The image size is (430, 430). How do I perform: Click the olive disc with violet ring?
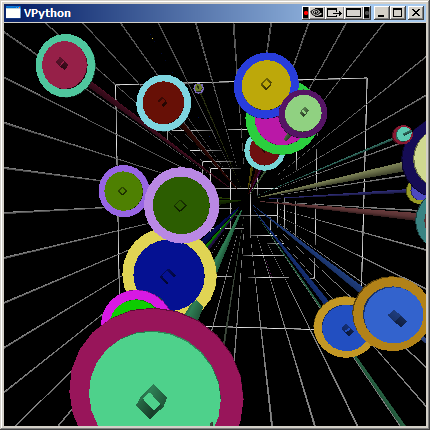123,191
